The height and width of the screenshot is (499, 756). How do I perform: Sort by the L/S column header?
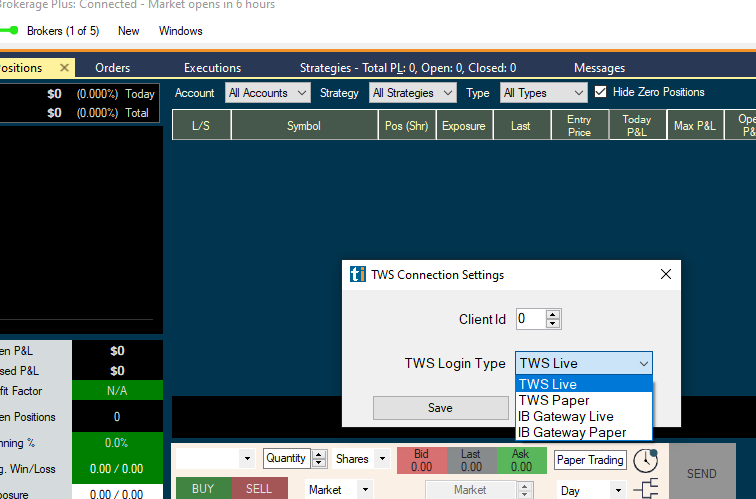pyautogui.click(x=201, y=125)
